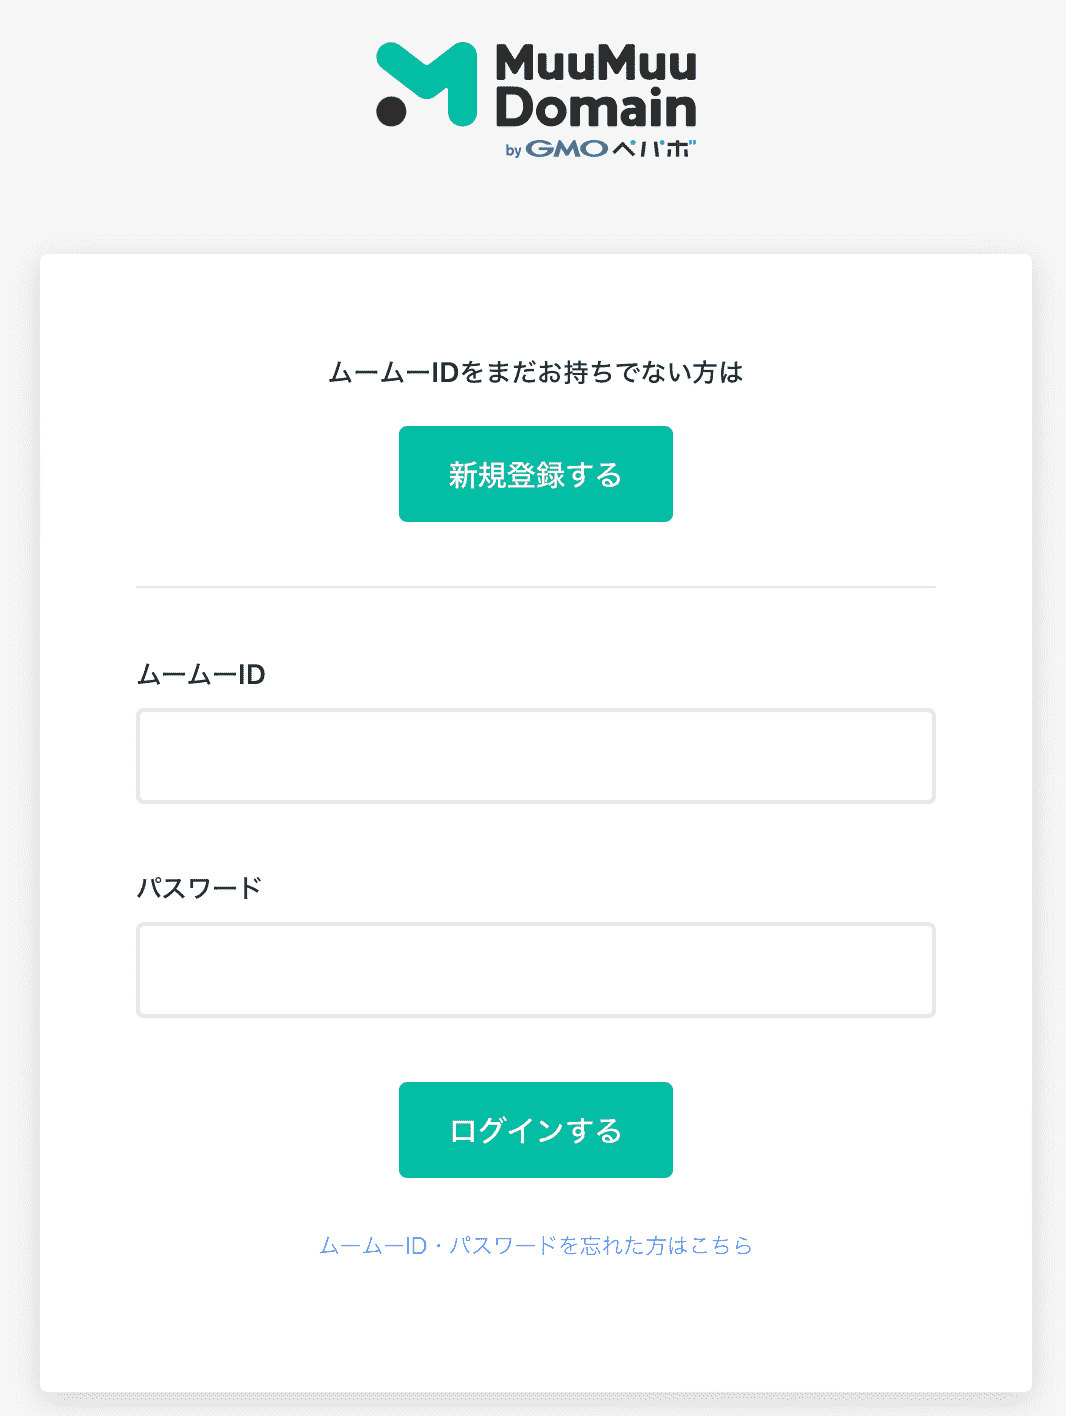Click the 新規 text on the register button

477,475
